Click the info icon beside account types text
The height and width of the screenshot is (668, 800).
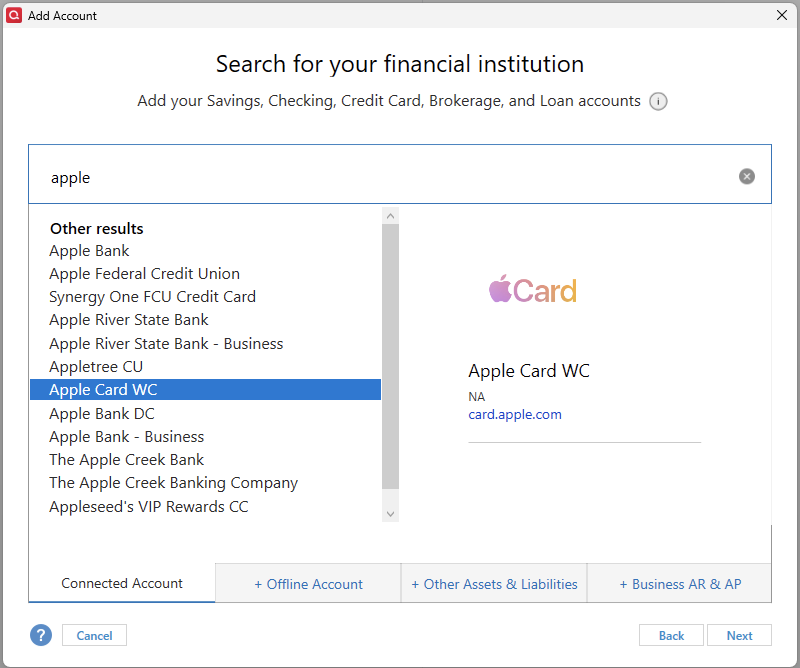coord(658,101)
